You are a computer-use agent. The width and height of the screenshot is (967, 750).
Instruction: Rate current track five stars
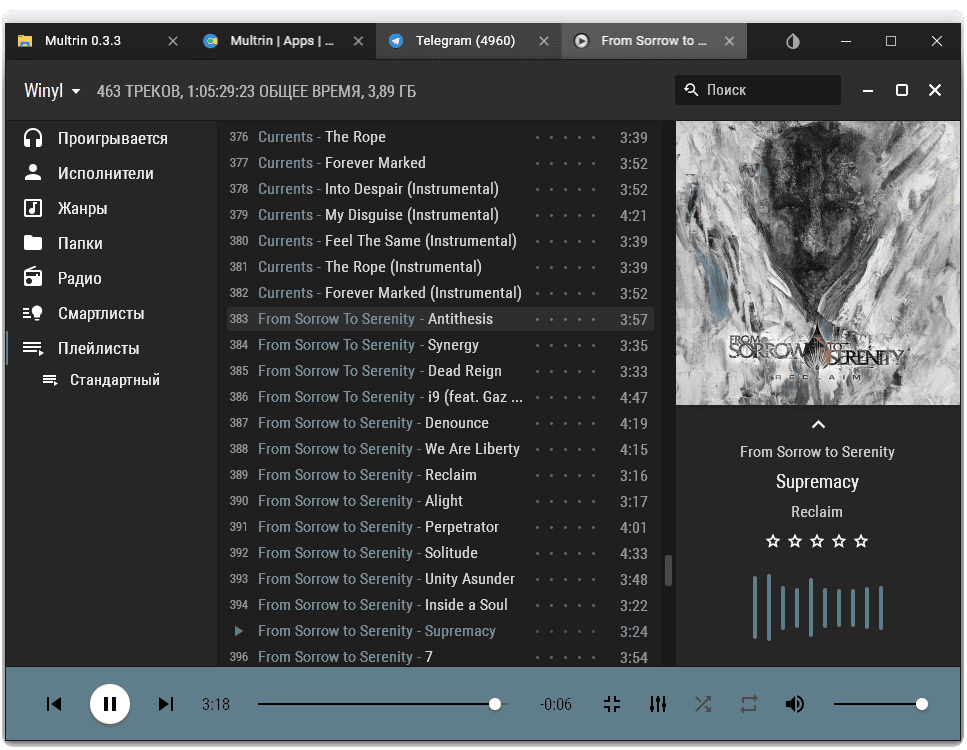(x=861, y=542)
